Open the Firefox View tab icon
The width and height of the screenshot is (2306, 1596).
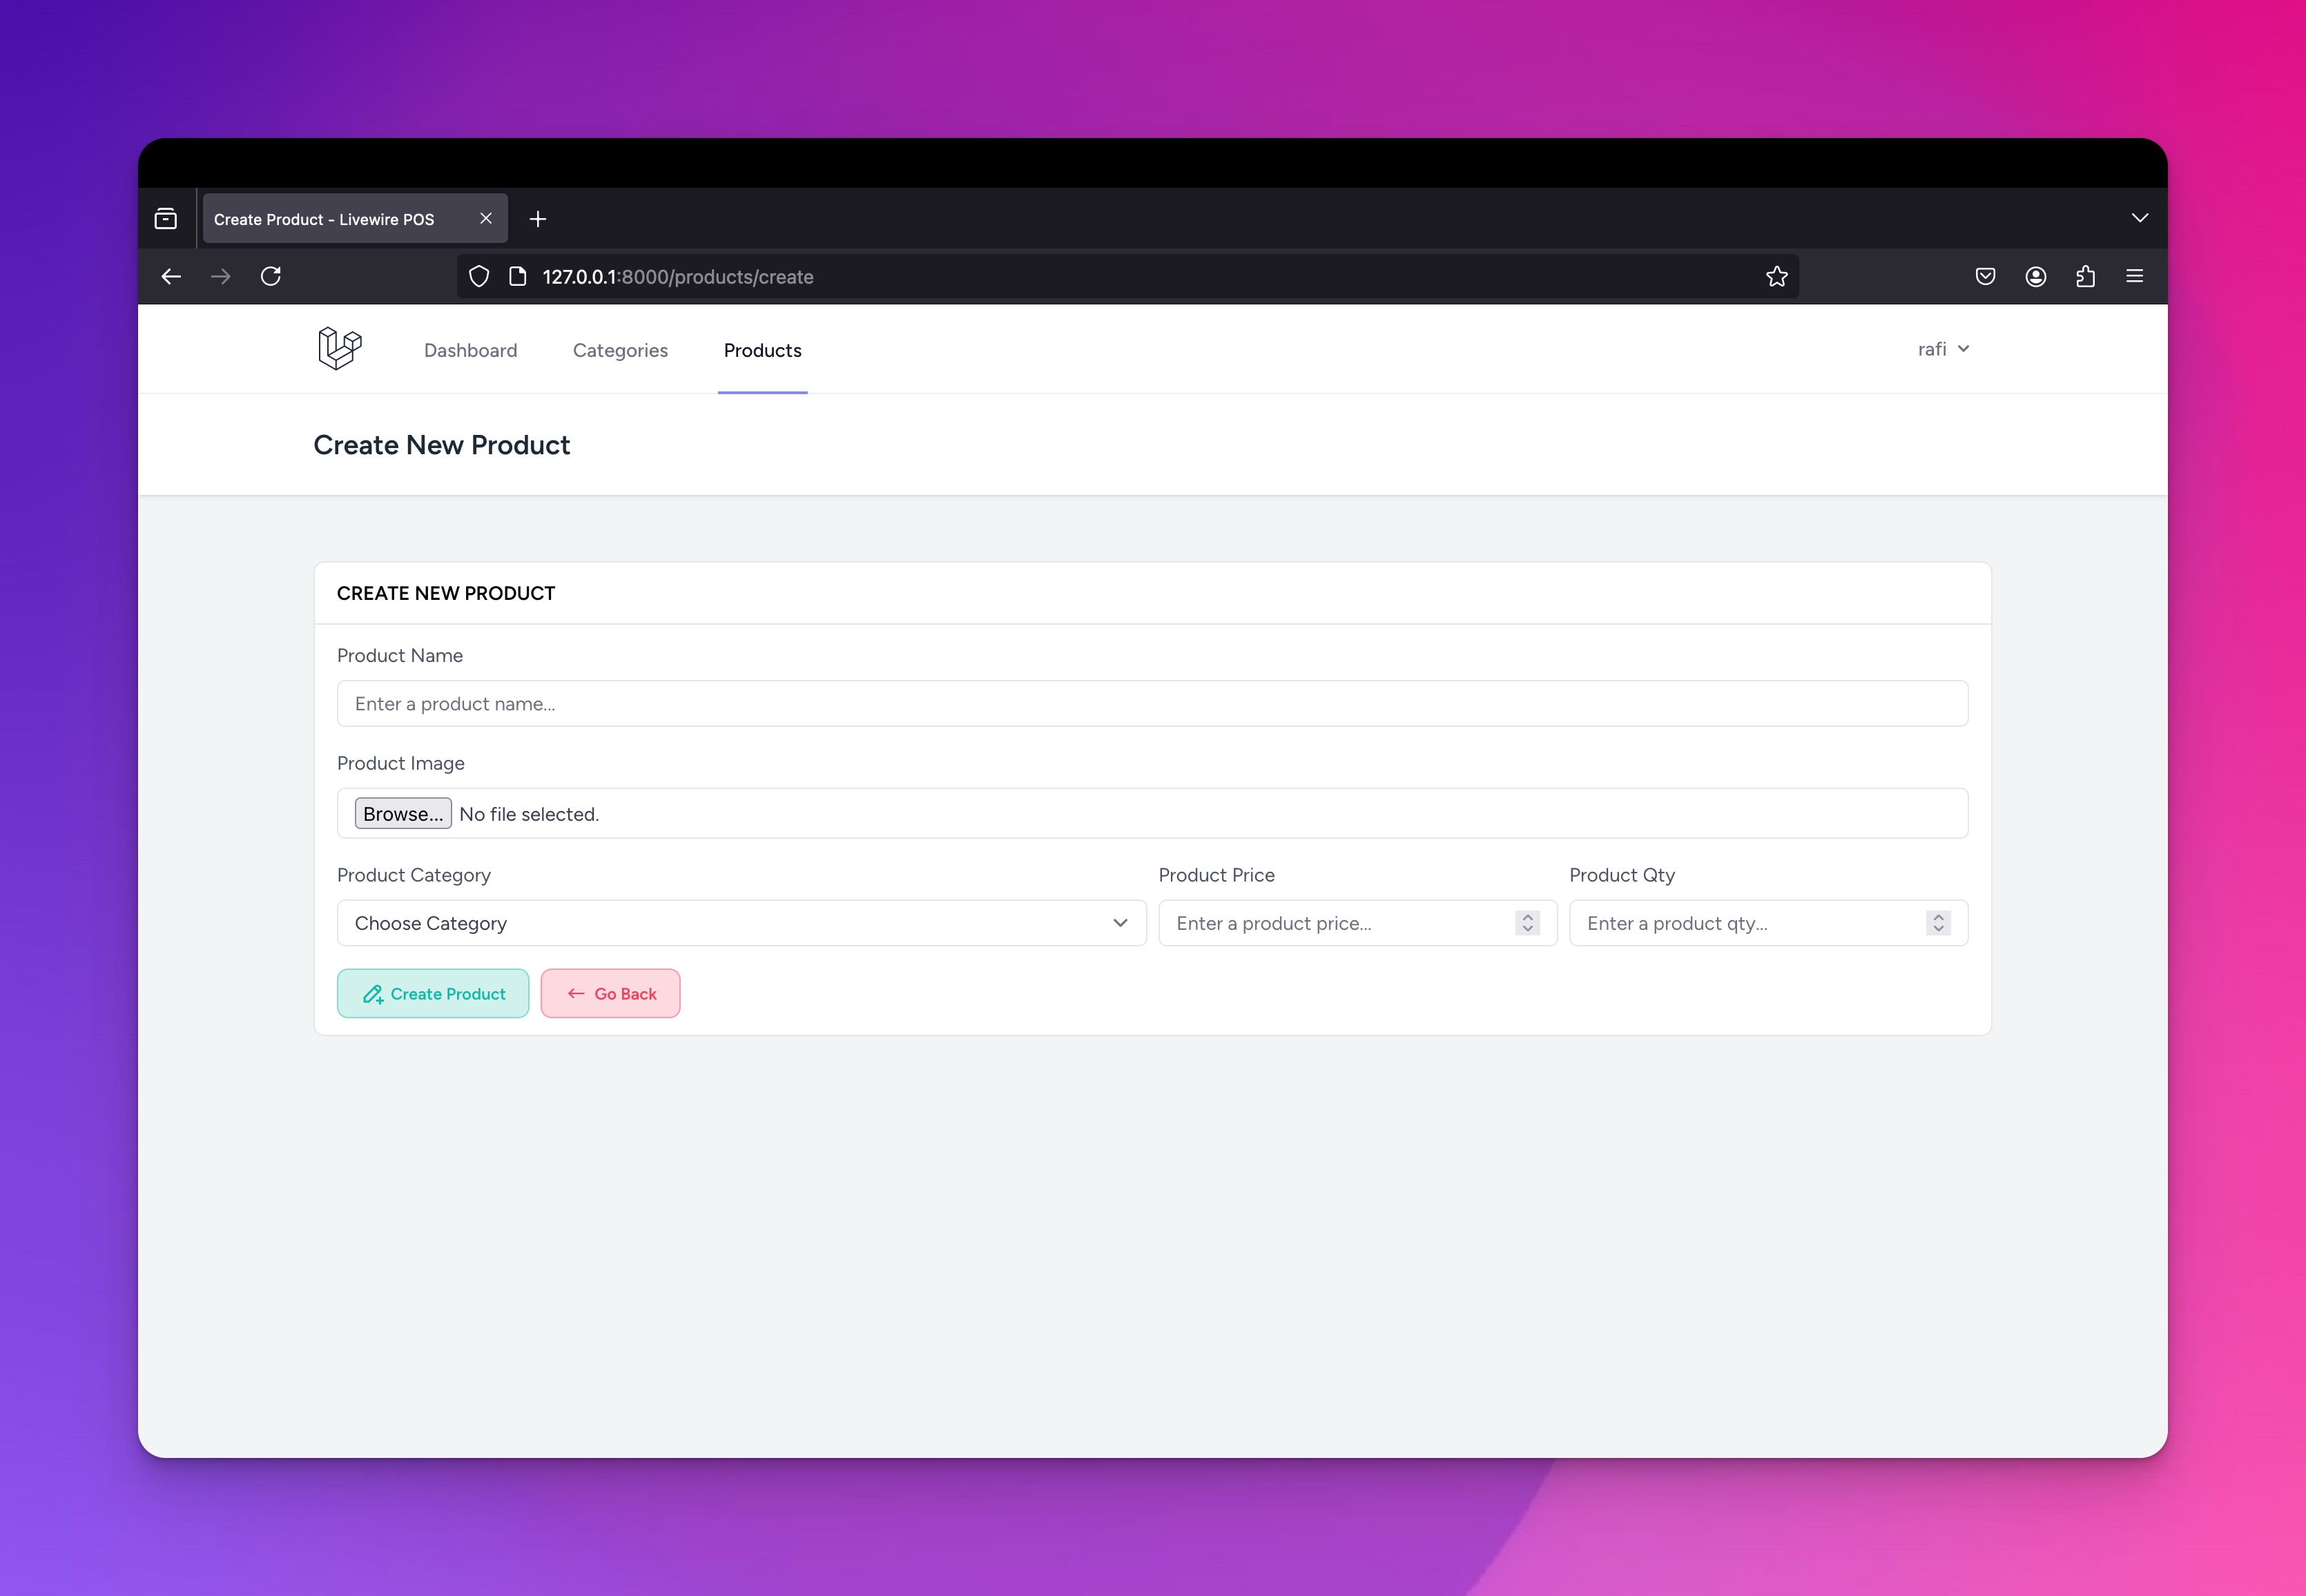(166, 219)
